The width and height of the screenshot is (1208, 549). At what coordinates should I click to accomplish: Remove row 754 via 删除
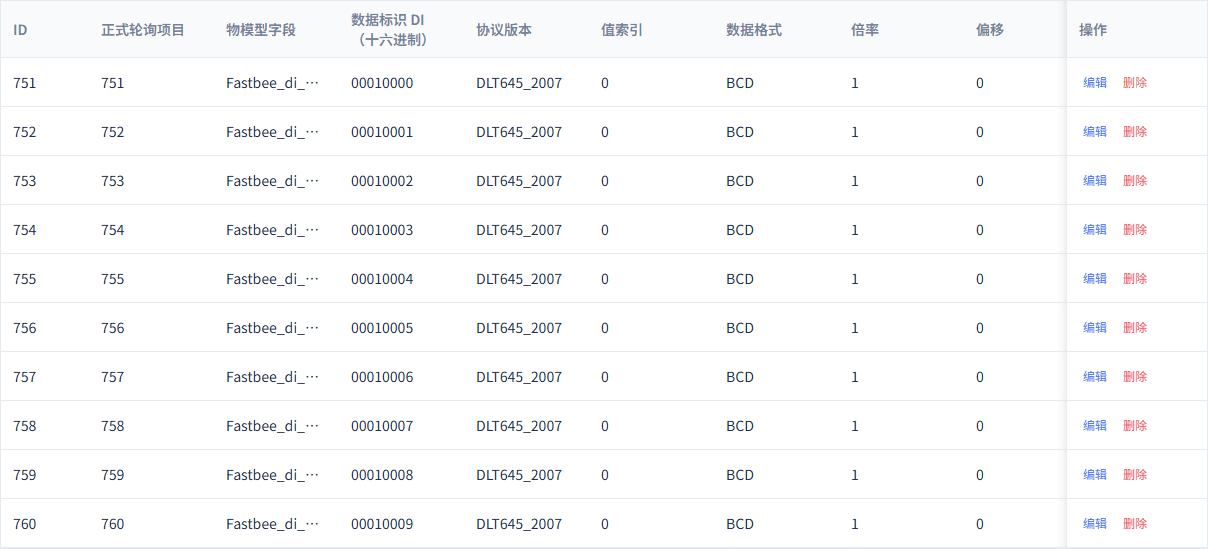1135,230
